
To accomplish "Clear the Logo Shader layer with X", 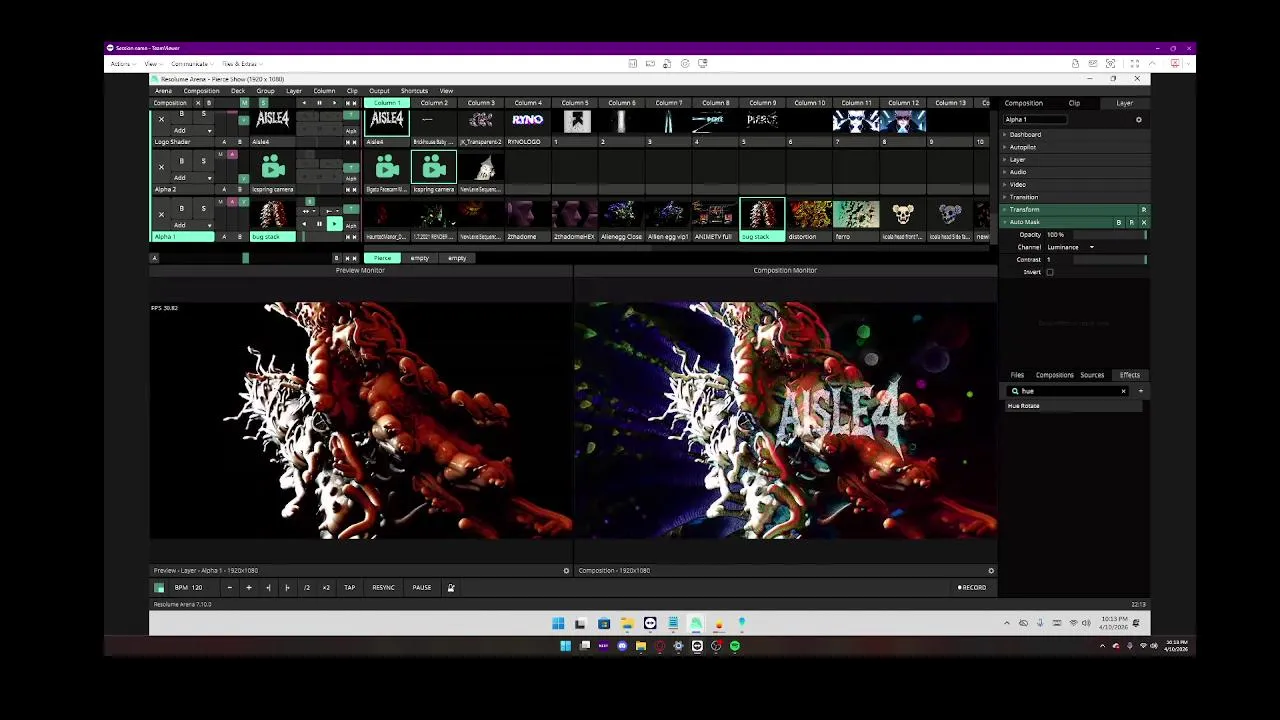I will pos(161,119).
